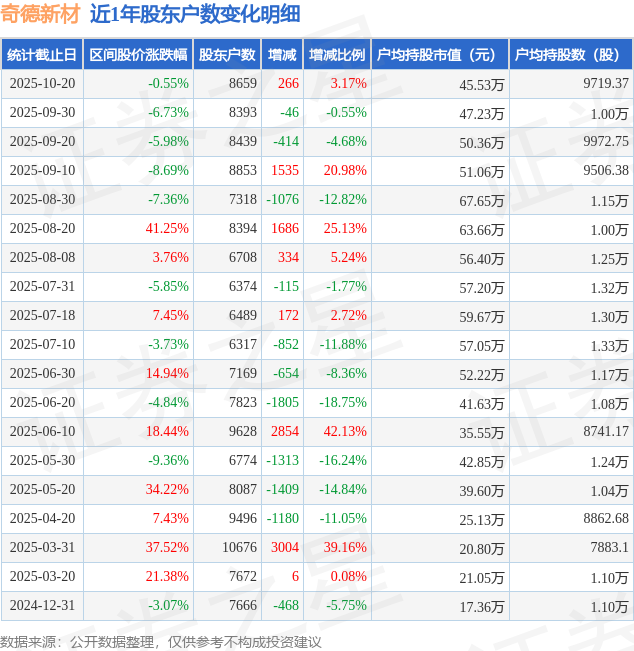Select the 股东户数 column header

[227, 55]
